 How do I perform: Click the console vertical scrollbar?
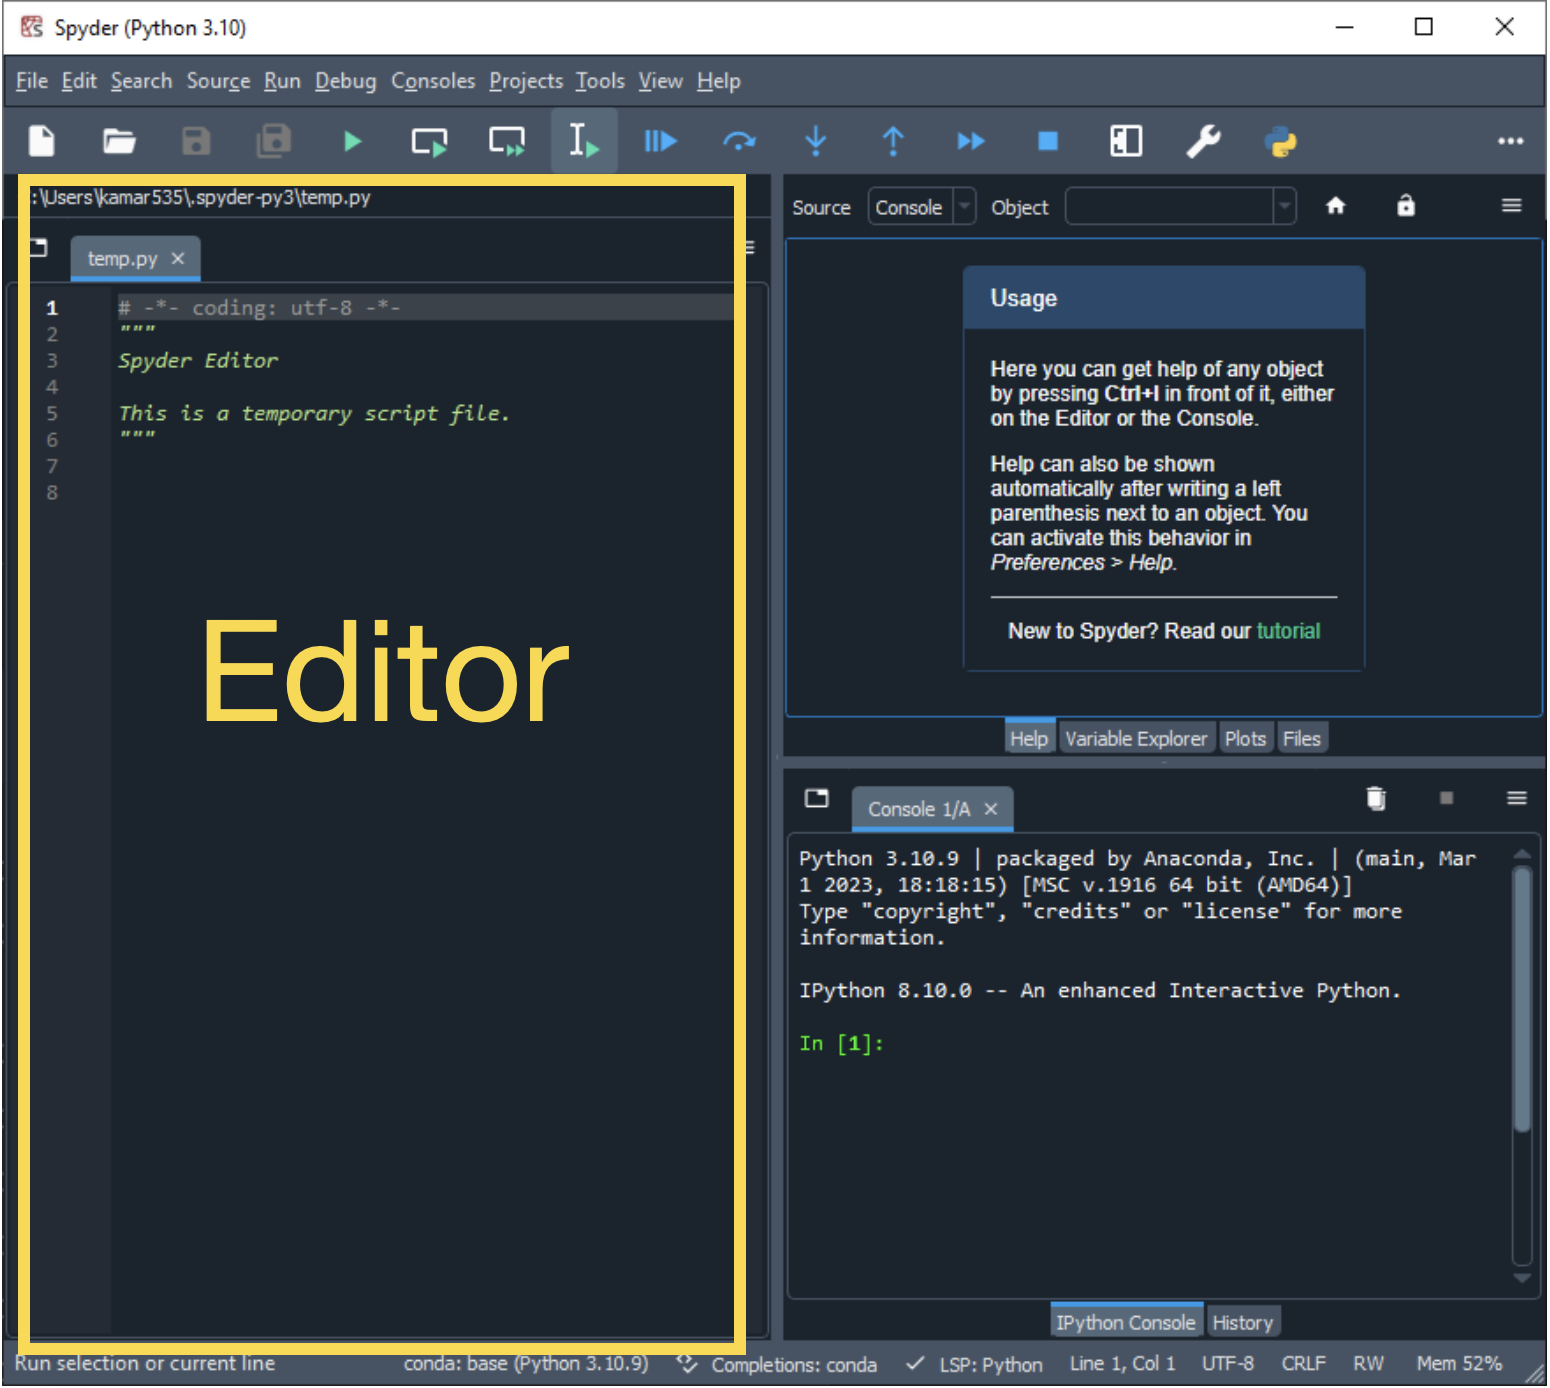pos(1522,1000)
